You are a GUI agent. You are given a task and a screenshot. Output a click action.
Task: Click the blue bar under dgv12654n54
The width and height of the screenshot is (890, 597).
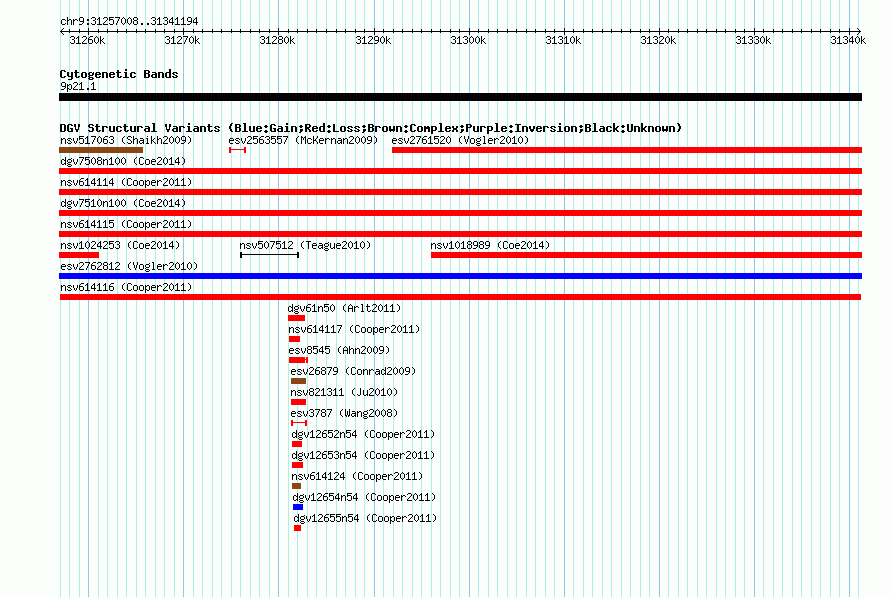point(298,507)
